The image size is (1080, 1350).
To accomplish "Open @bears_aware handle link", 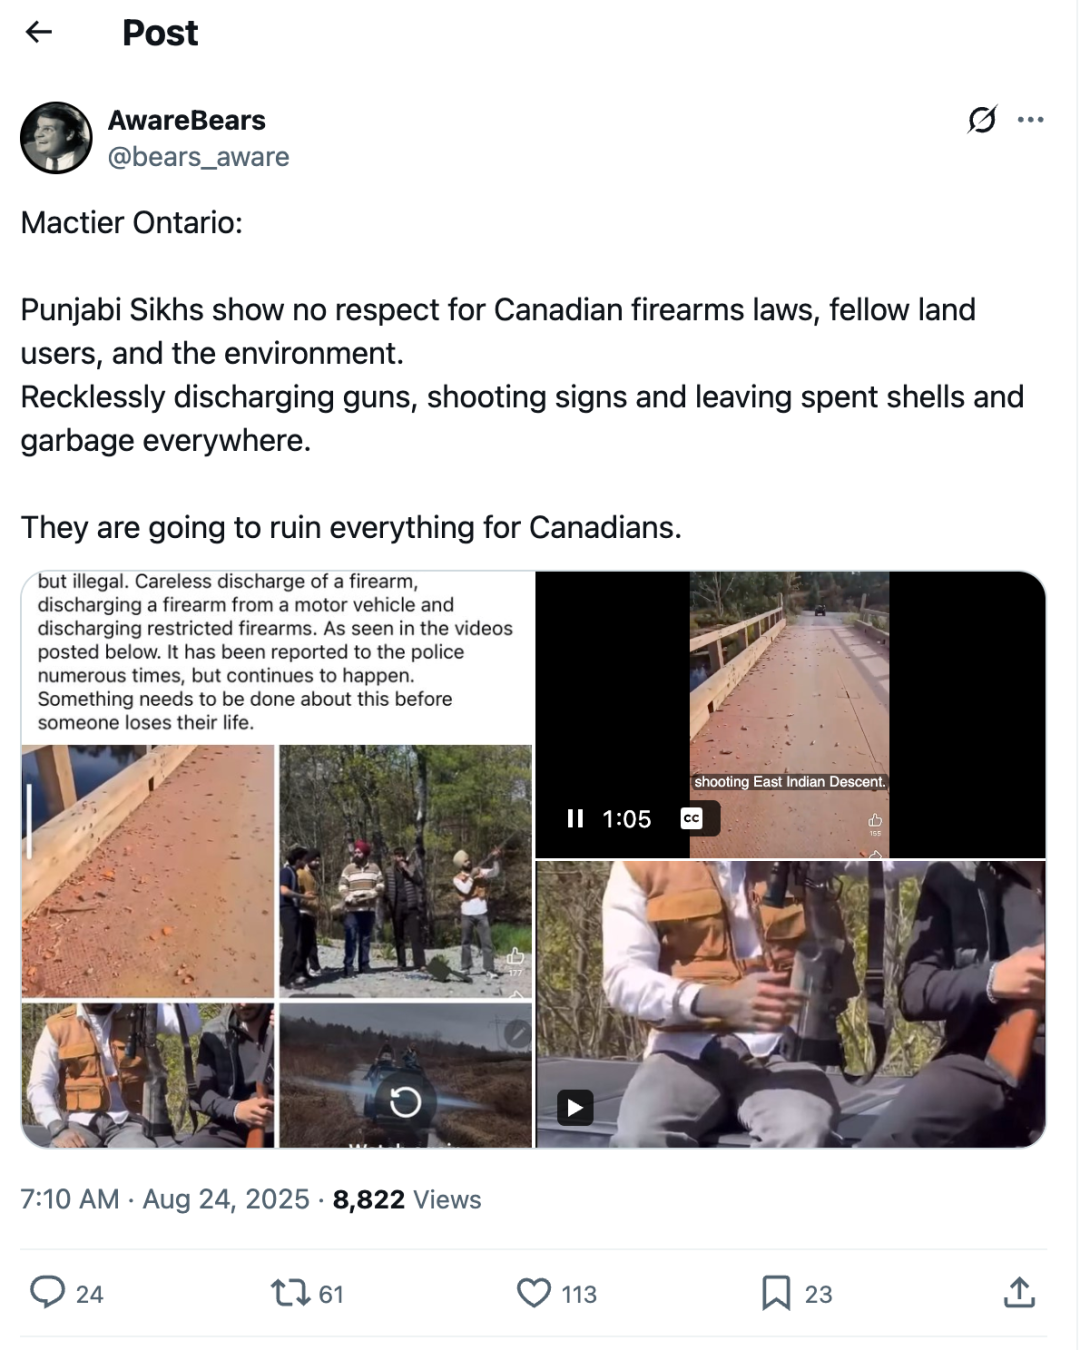I will click(198, 157).
